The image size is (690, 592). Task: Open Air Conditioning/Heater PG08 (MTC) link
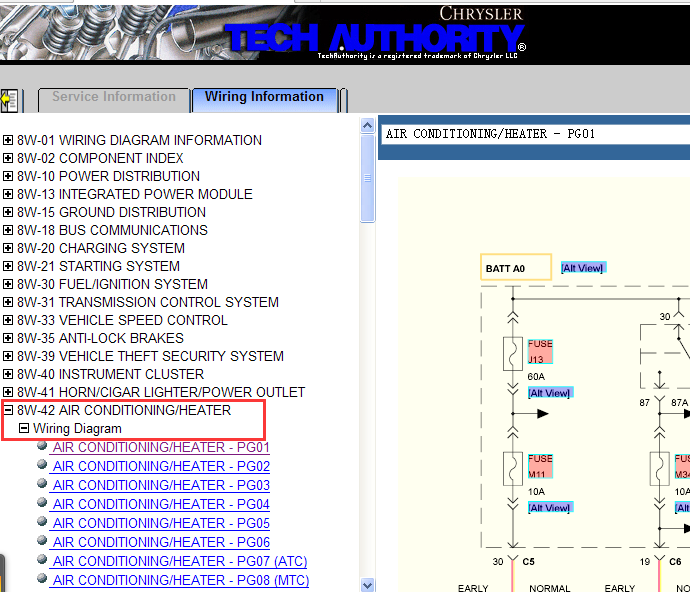pyautogui.click(x=181, y=580)
